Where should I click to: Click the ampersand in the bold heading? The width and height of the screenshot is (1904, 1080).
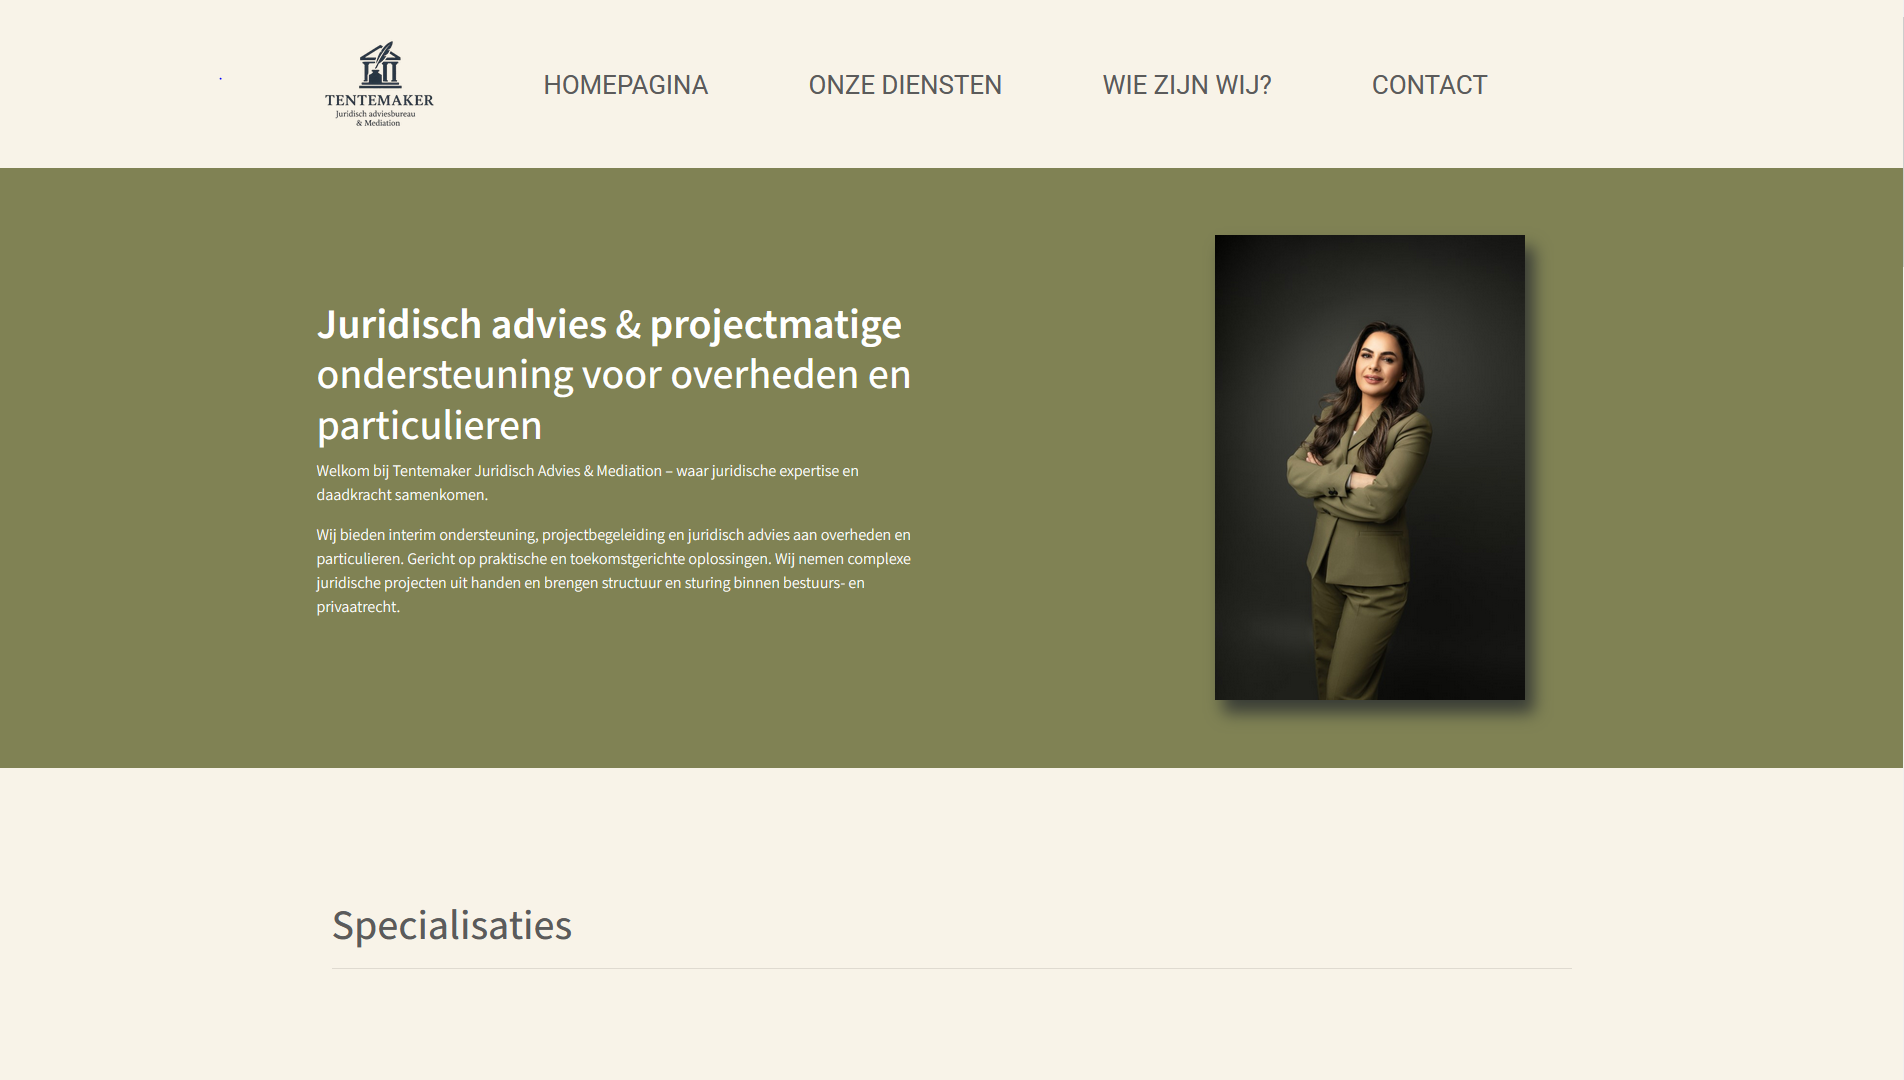[x=628, y=325]
